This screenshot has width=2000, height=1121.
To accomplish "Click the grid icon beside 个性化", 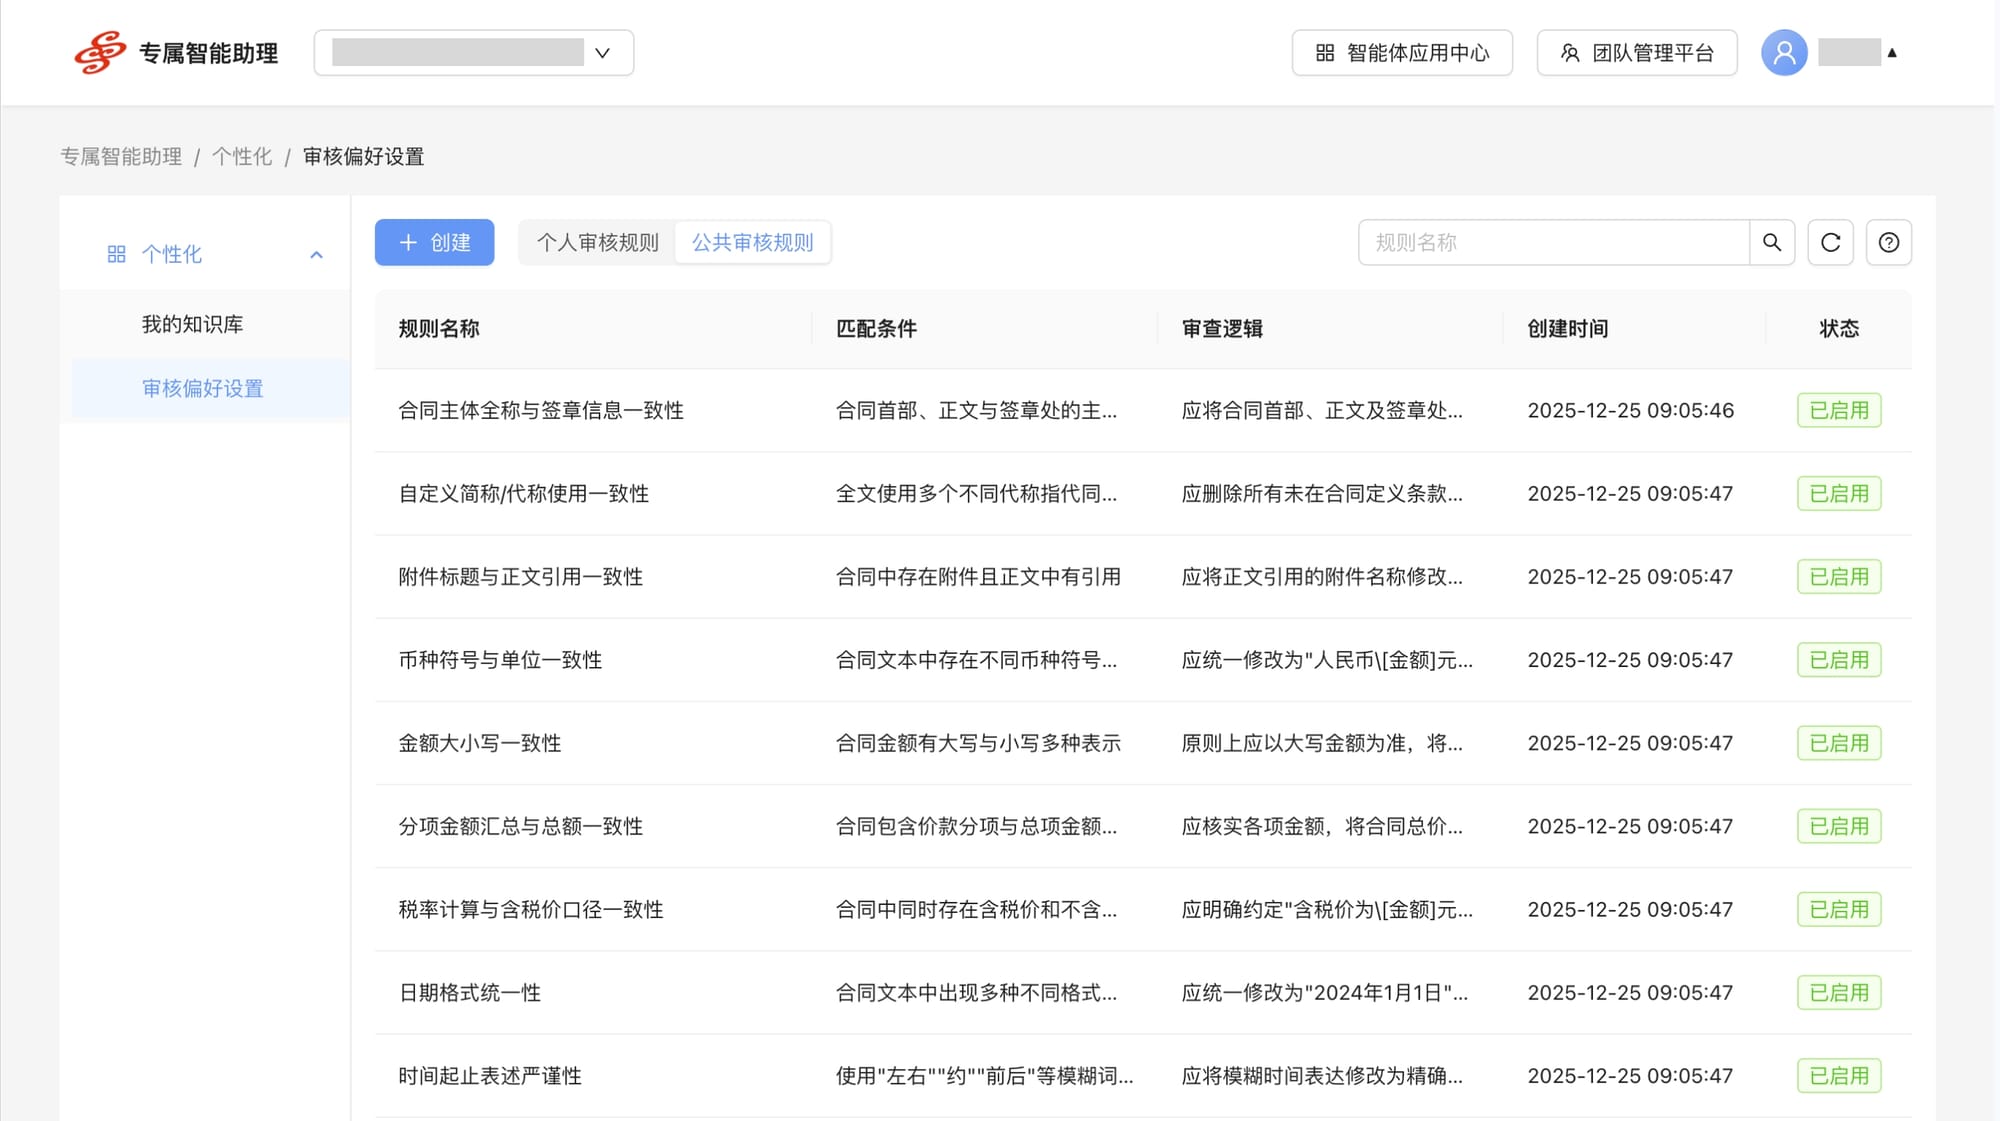I will [x=116, y=254].
